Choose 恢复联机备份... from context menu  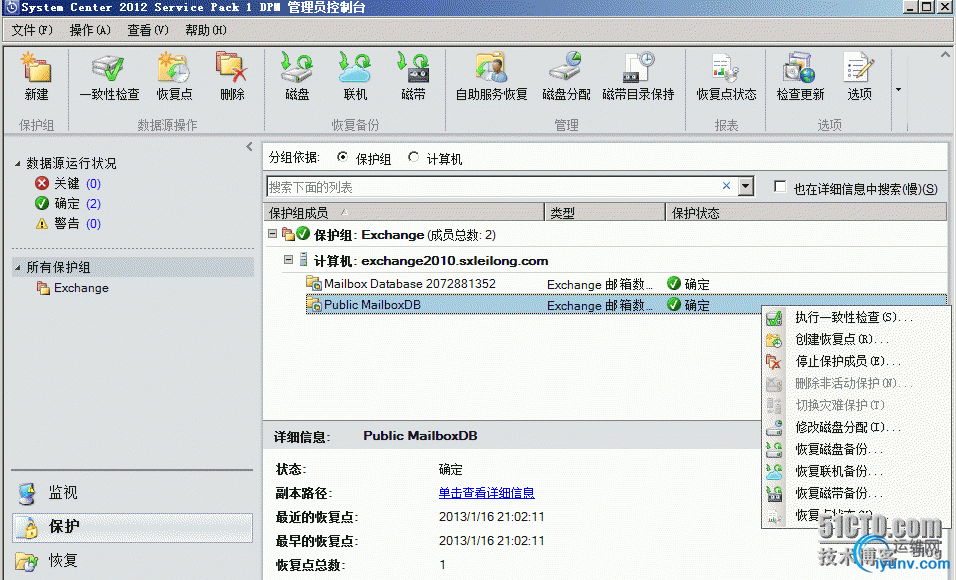point(855,471)
